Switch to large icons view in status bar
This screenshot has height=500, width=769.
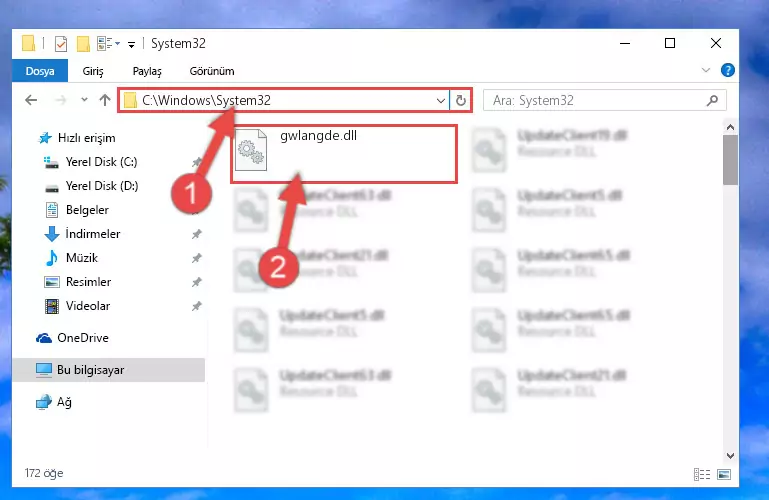pyautogui.click(x=724, y=474)
